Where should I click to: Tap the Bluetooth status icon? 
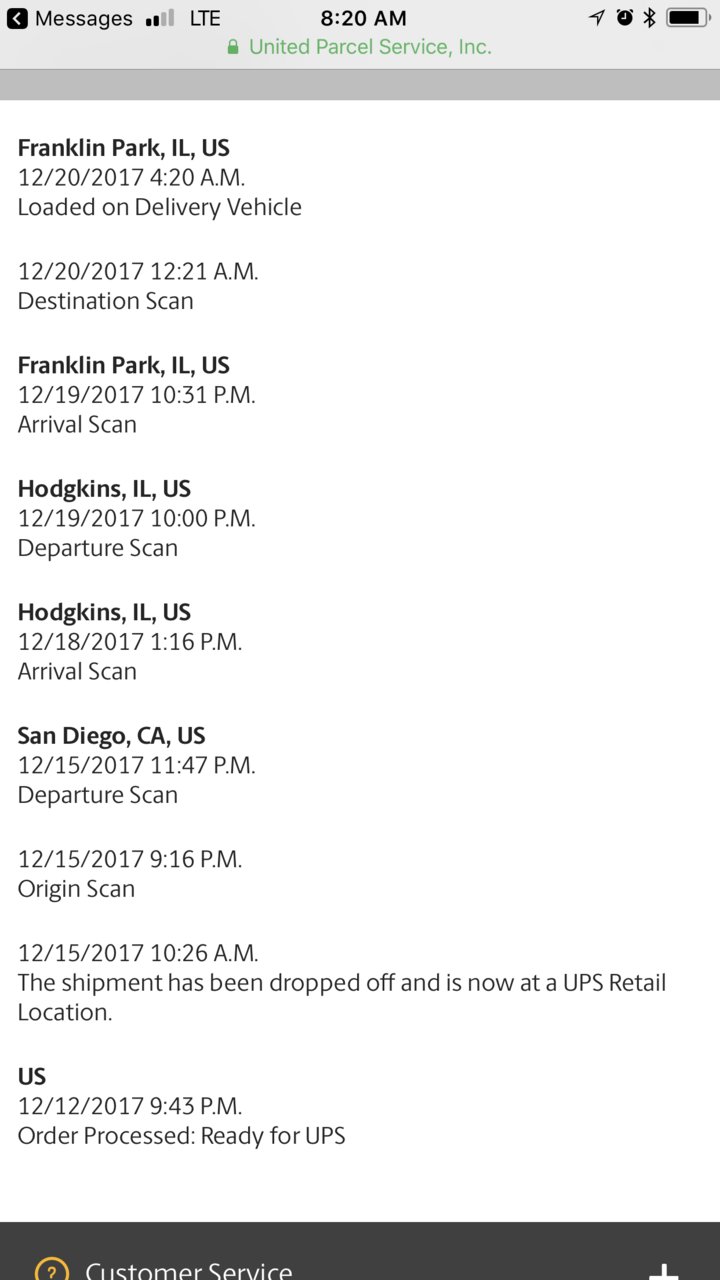[x=649, y=17]
